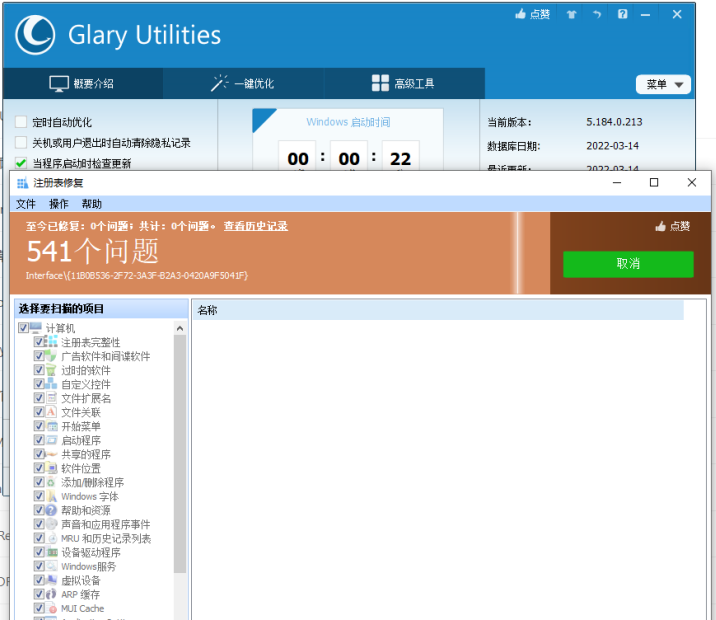716x620 pixels.
Task: Switch to 高级工具 tab
Action: (x=404, y=84)
